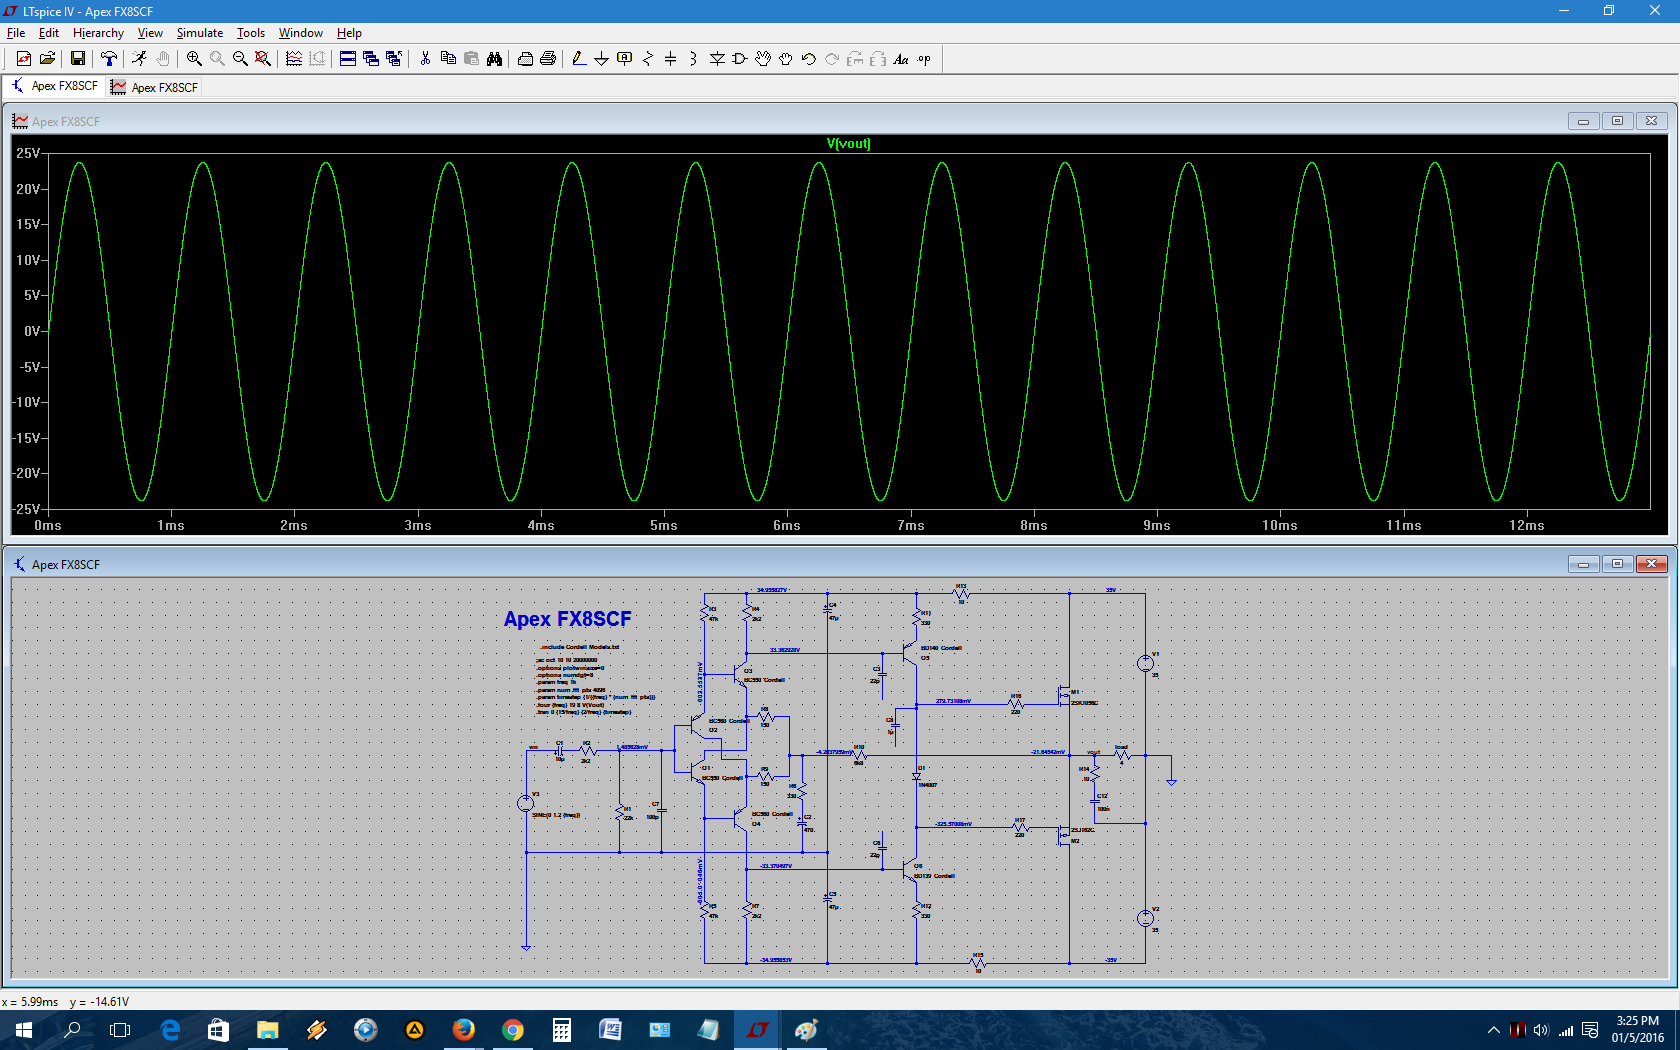Select the Copy tool in toolbar
Screen dimensions: 1680x1050
[448, 59]
